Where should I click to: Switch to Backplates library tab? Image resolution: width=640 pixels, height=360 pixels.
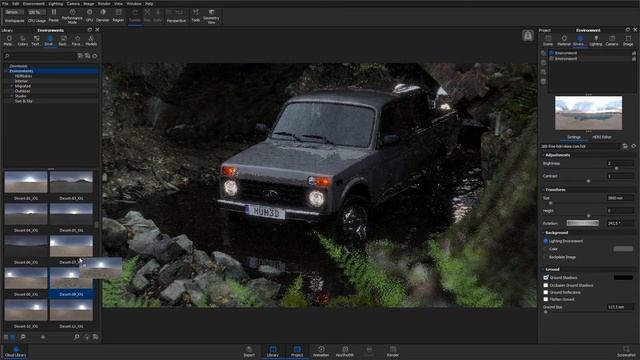[63, 40]
